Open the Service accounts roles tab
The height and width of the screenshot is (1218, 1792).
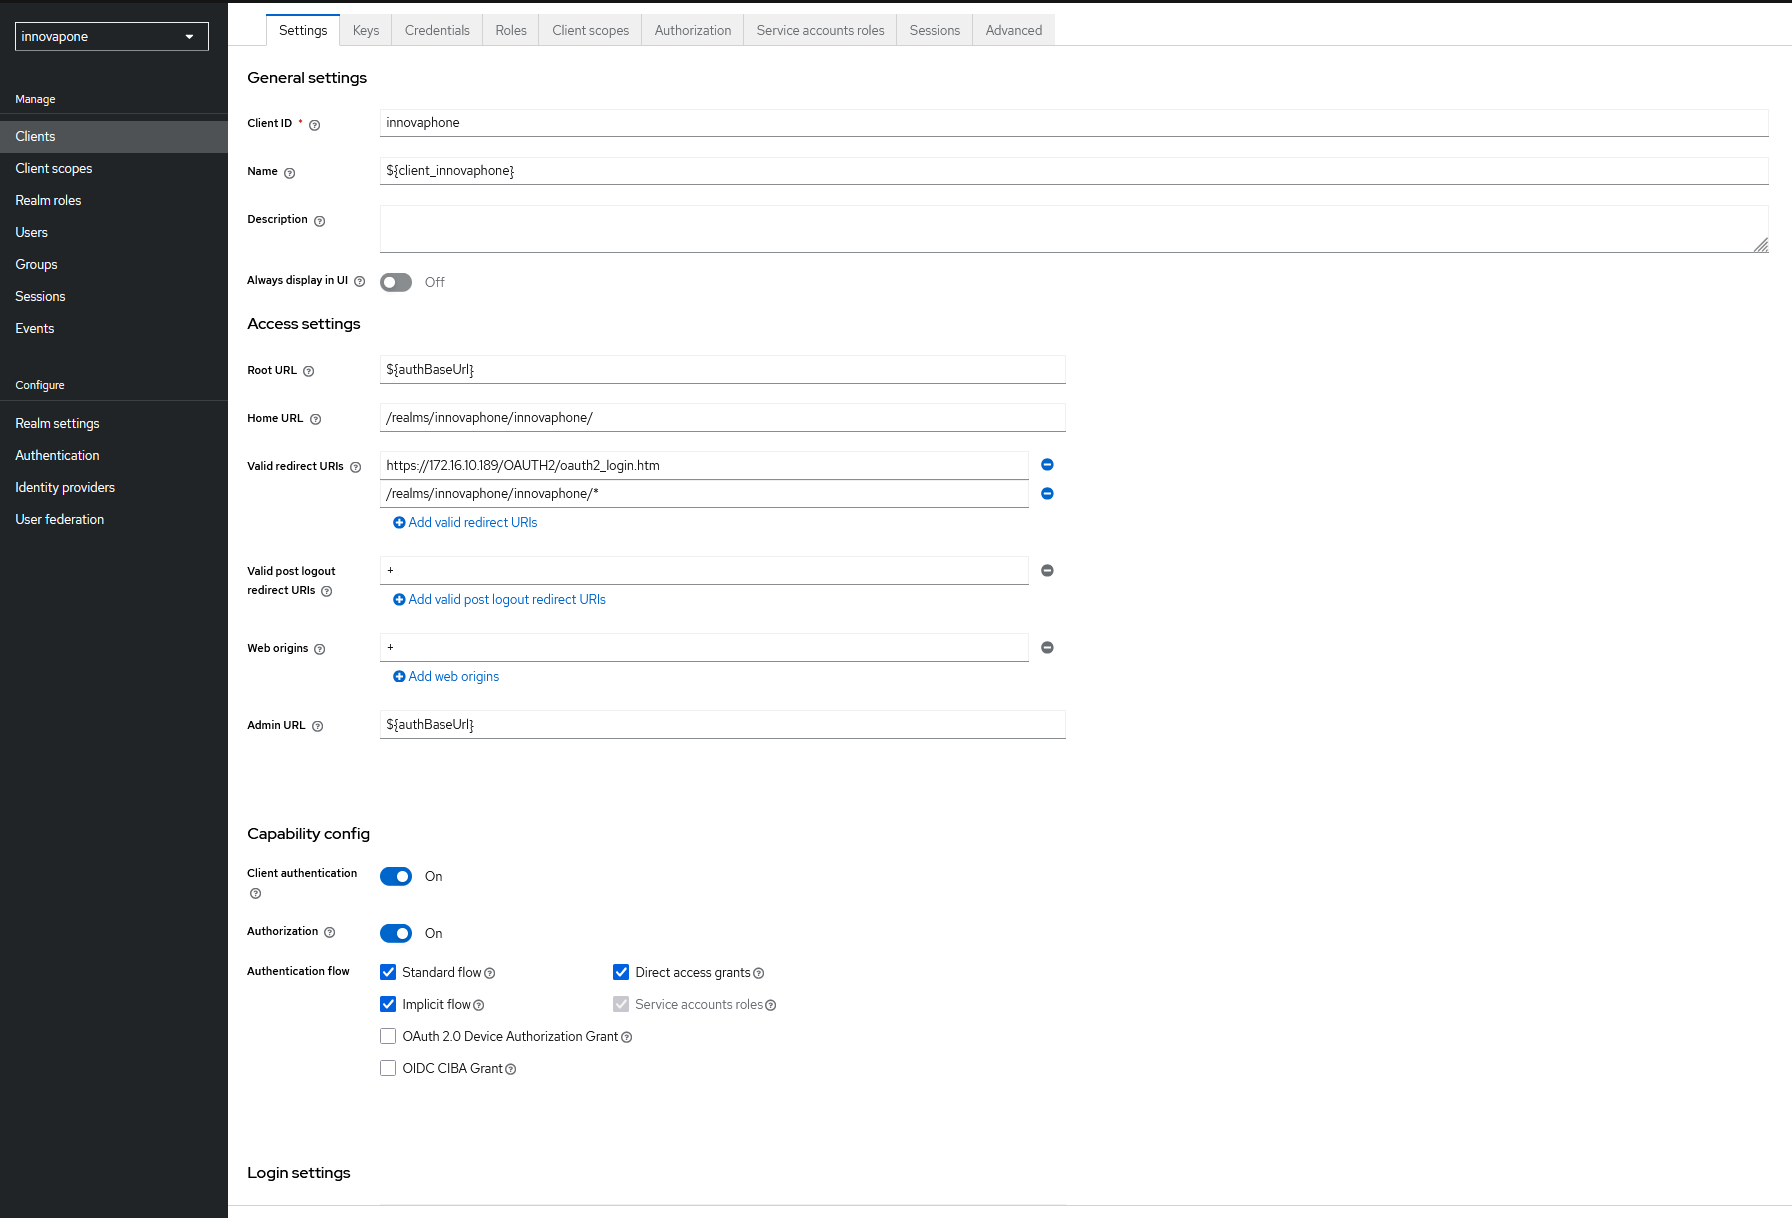tap(820, 31)
